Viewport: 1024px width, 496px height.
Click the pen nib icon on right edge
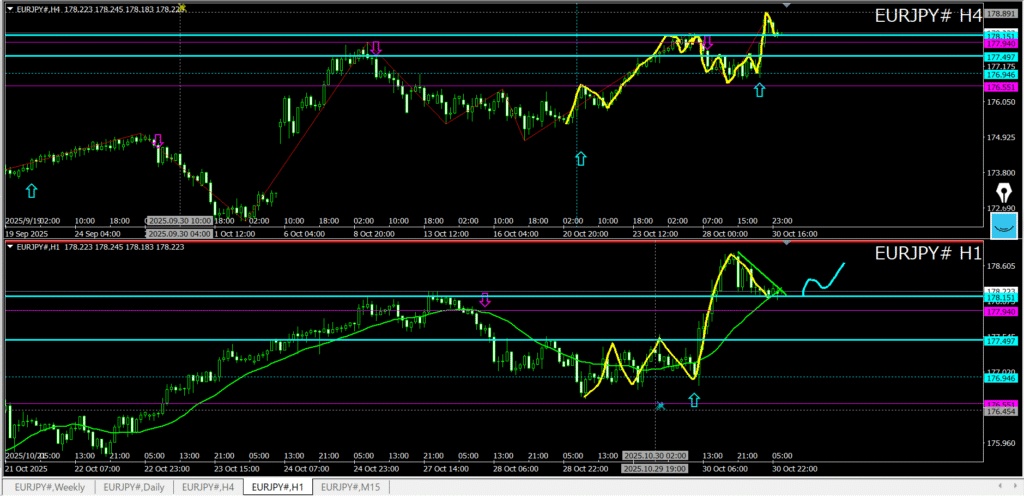[x=1003, y=192]
